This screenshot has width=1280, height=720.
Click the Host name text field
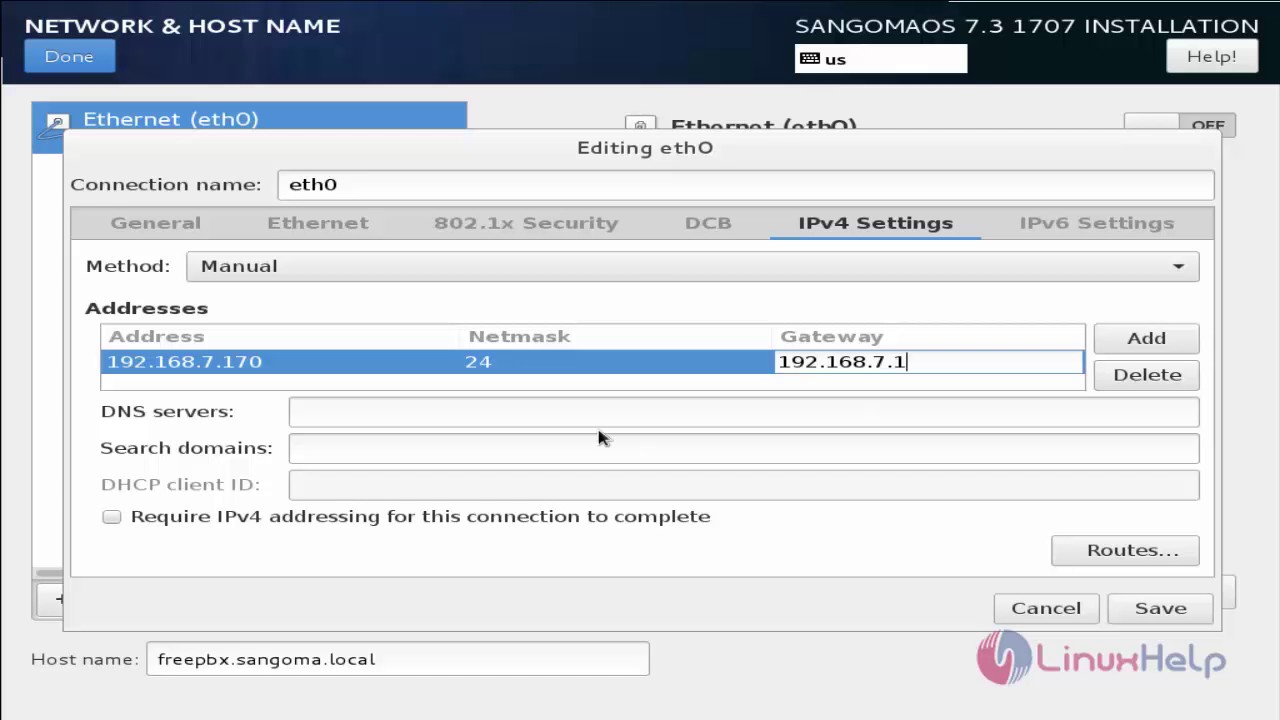[397, 659]
